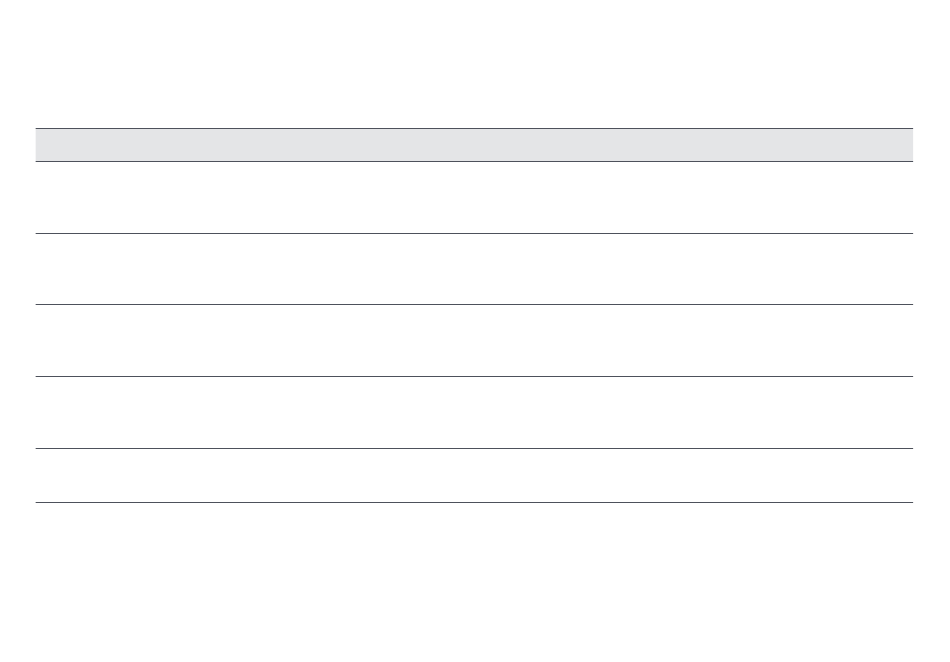
Task: Click the gray shaded header row
Action: tap(474, 145)
